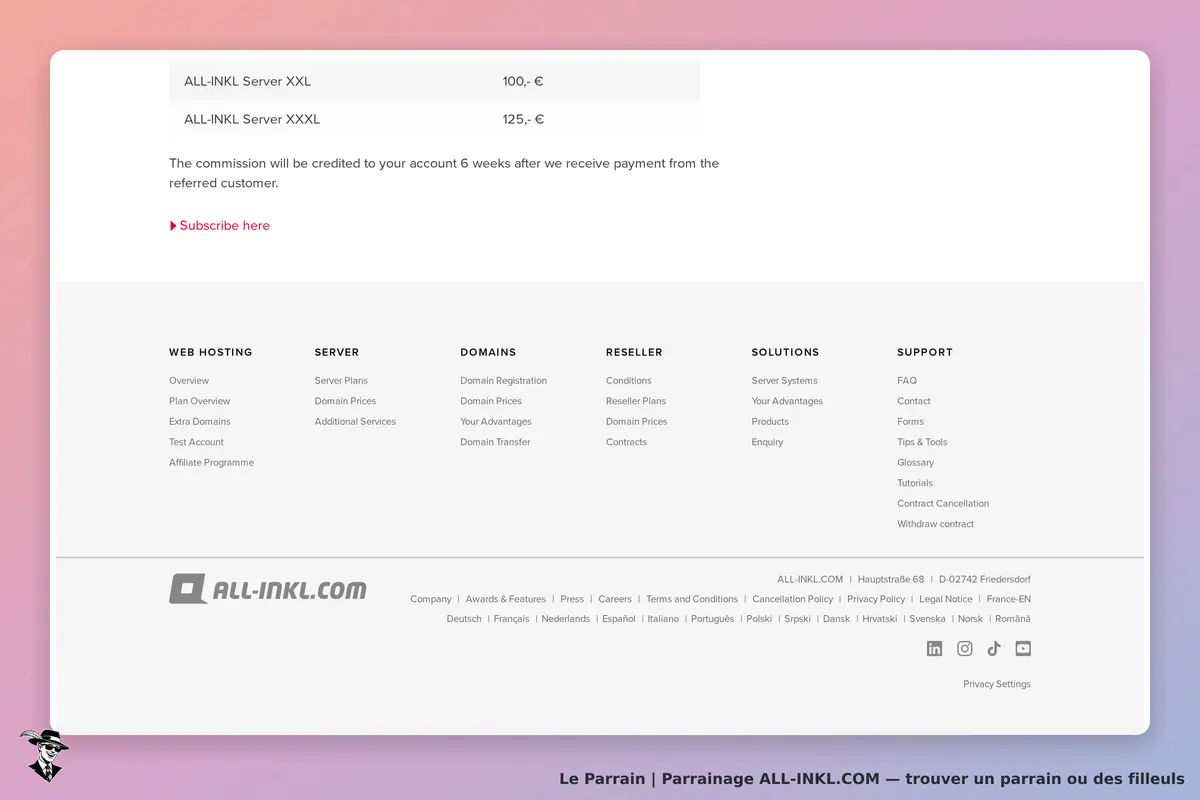Image resolution: width=1200 pixels, height=800 pixels.
Task: Switch language to Deutsch
Action: pos(464,619)
